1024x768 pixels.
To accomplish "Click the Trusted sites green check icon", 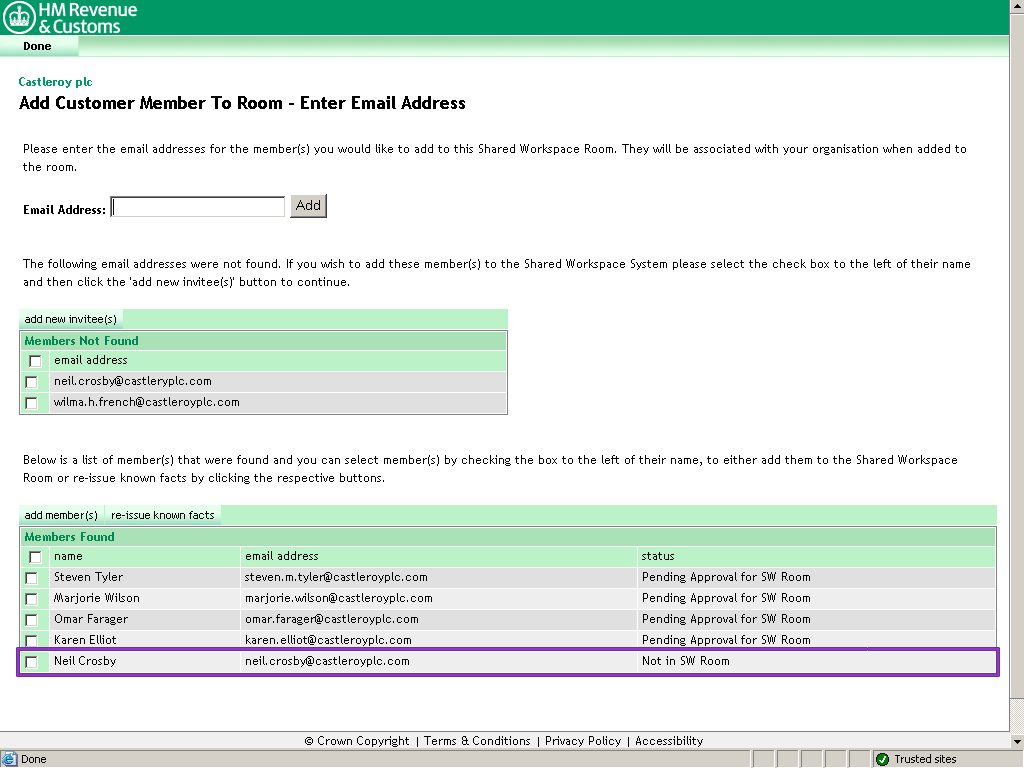I will 882,759.
